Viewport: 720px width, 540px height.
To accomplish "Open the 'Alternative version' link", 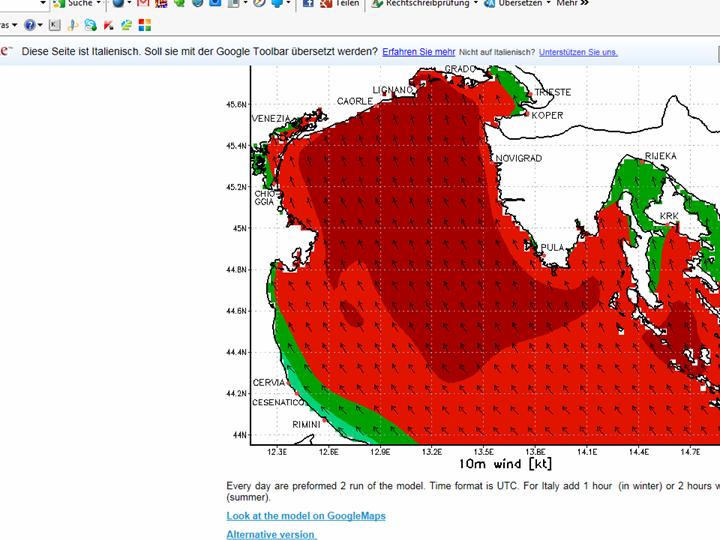I will (271, 534).
